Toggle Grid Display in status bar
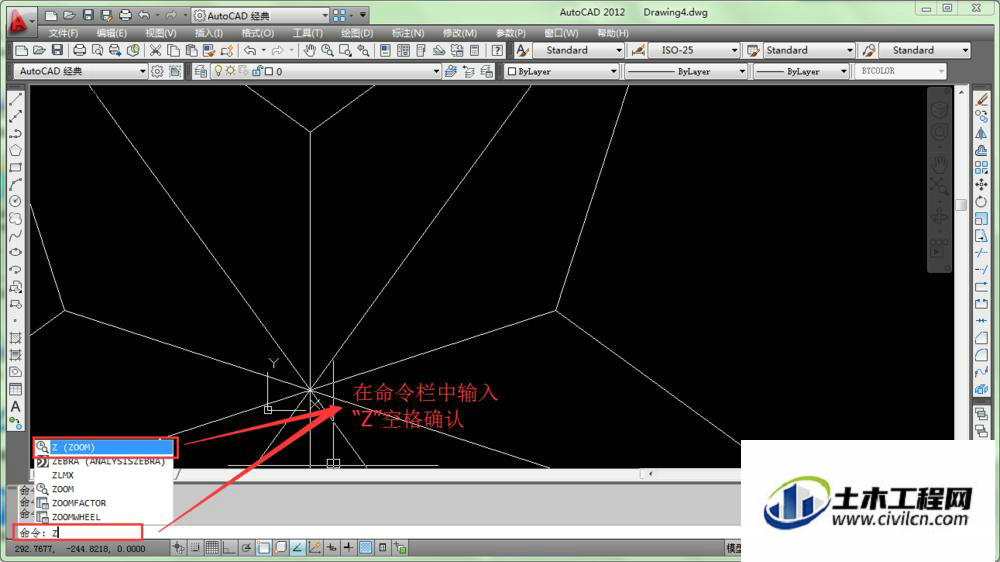 tap(212, 547)
